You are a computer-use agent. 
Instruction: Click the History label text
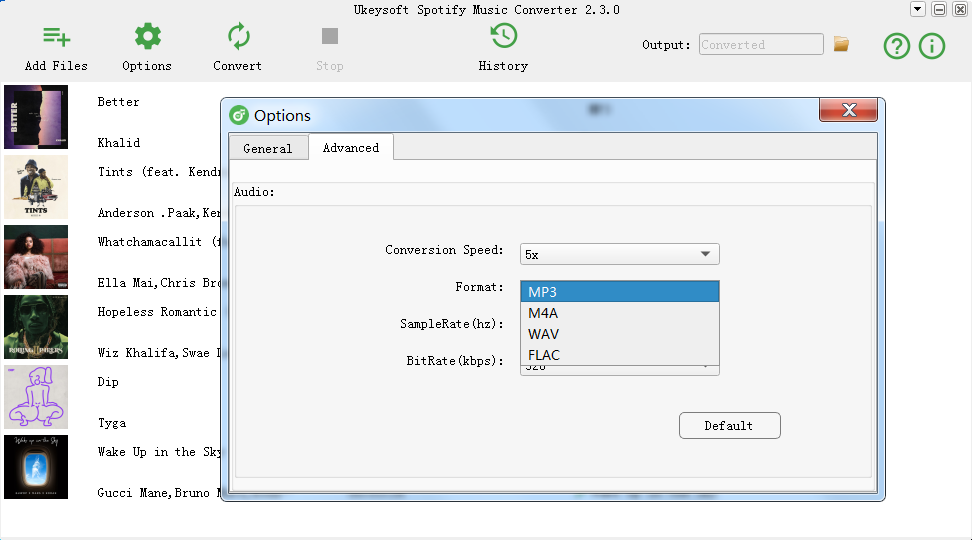503,66
